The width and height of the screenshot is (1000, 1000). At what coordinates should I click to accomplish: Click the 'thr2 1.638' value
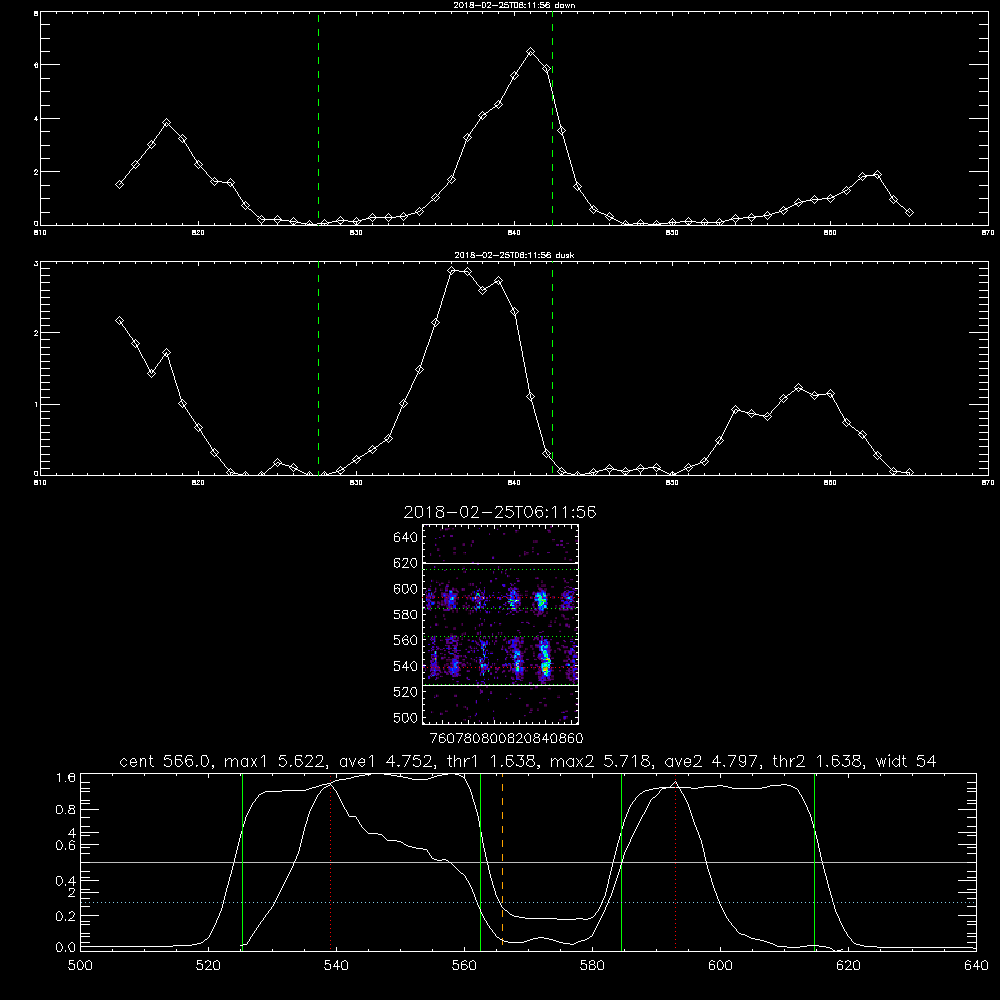817,761
